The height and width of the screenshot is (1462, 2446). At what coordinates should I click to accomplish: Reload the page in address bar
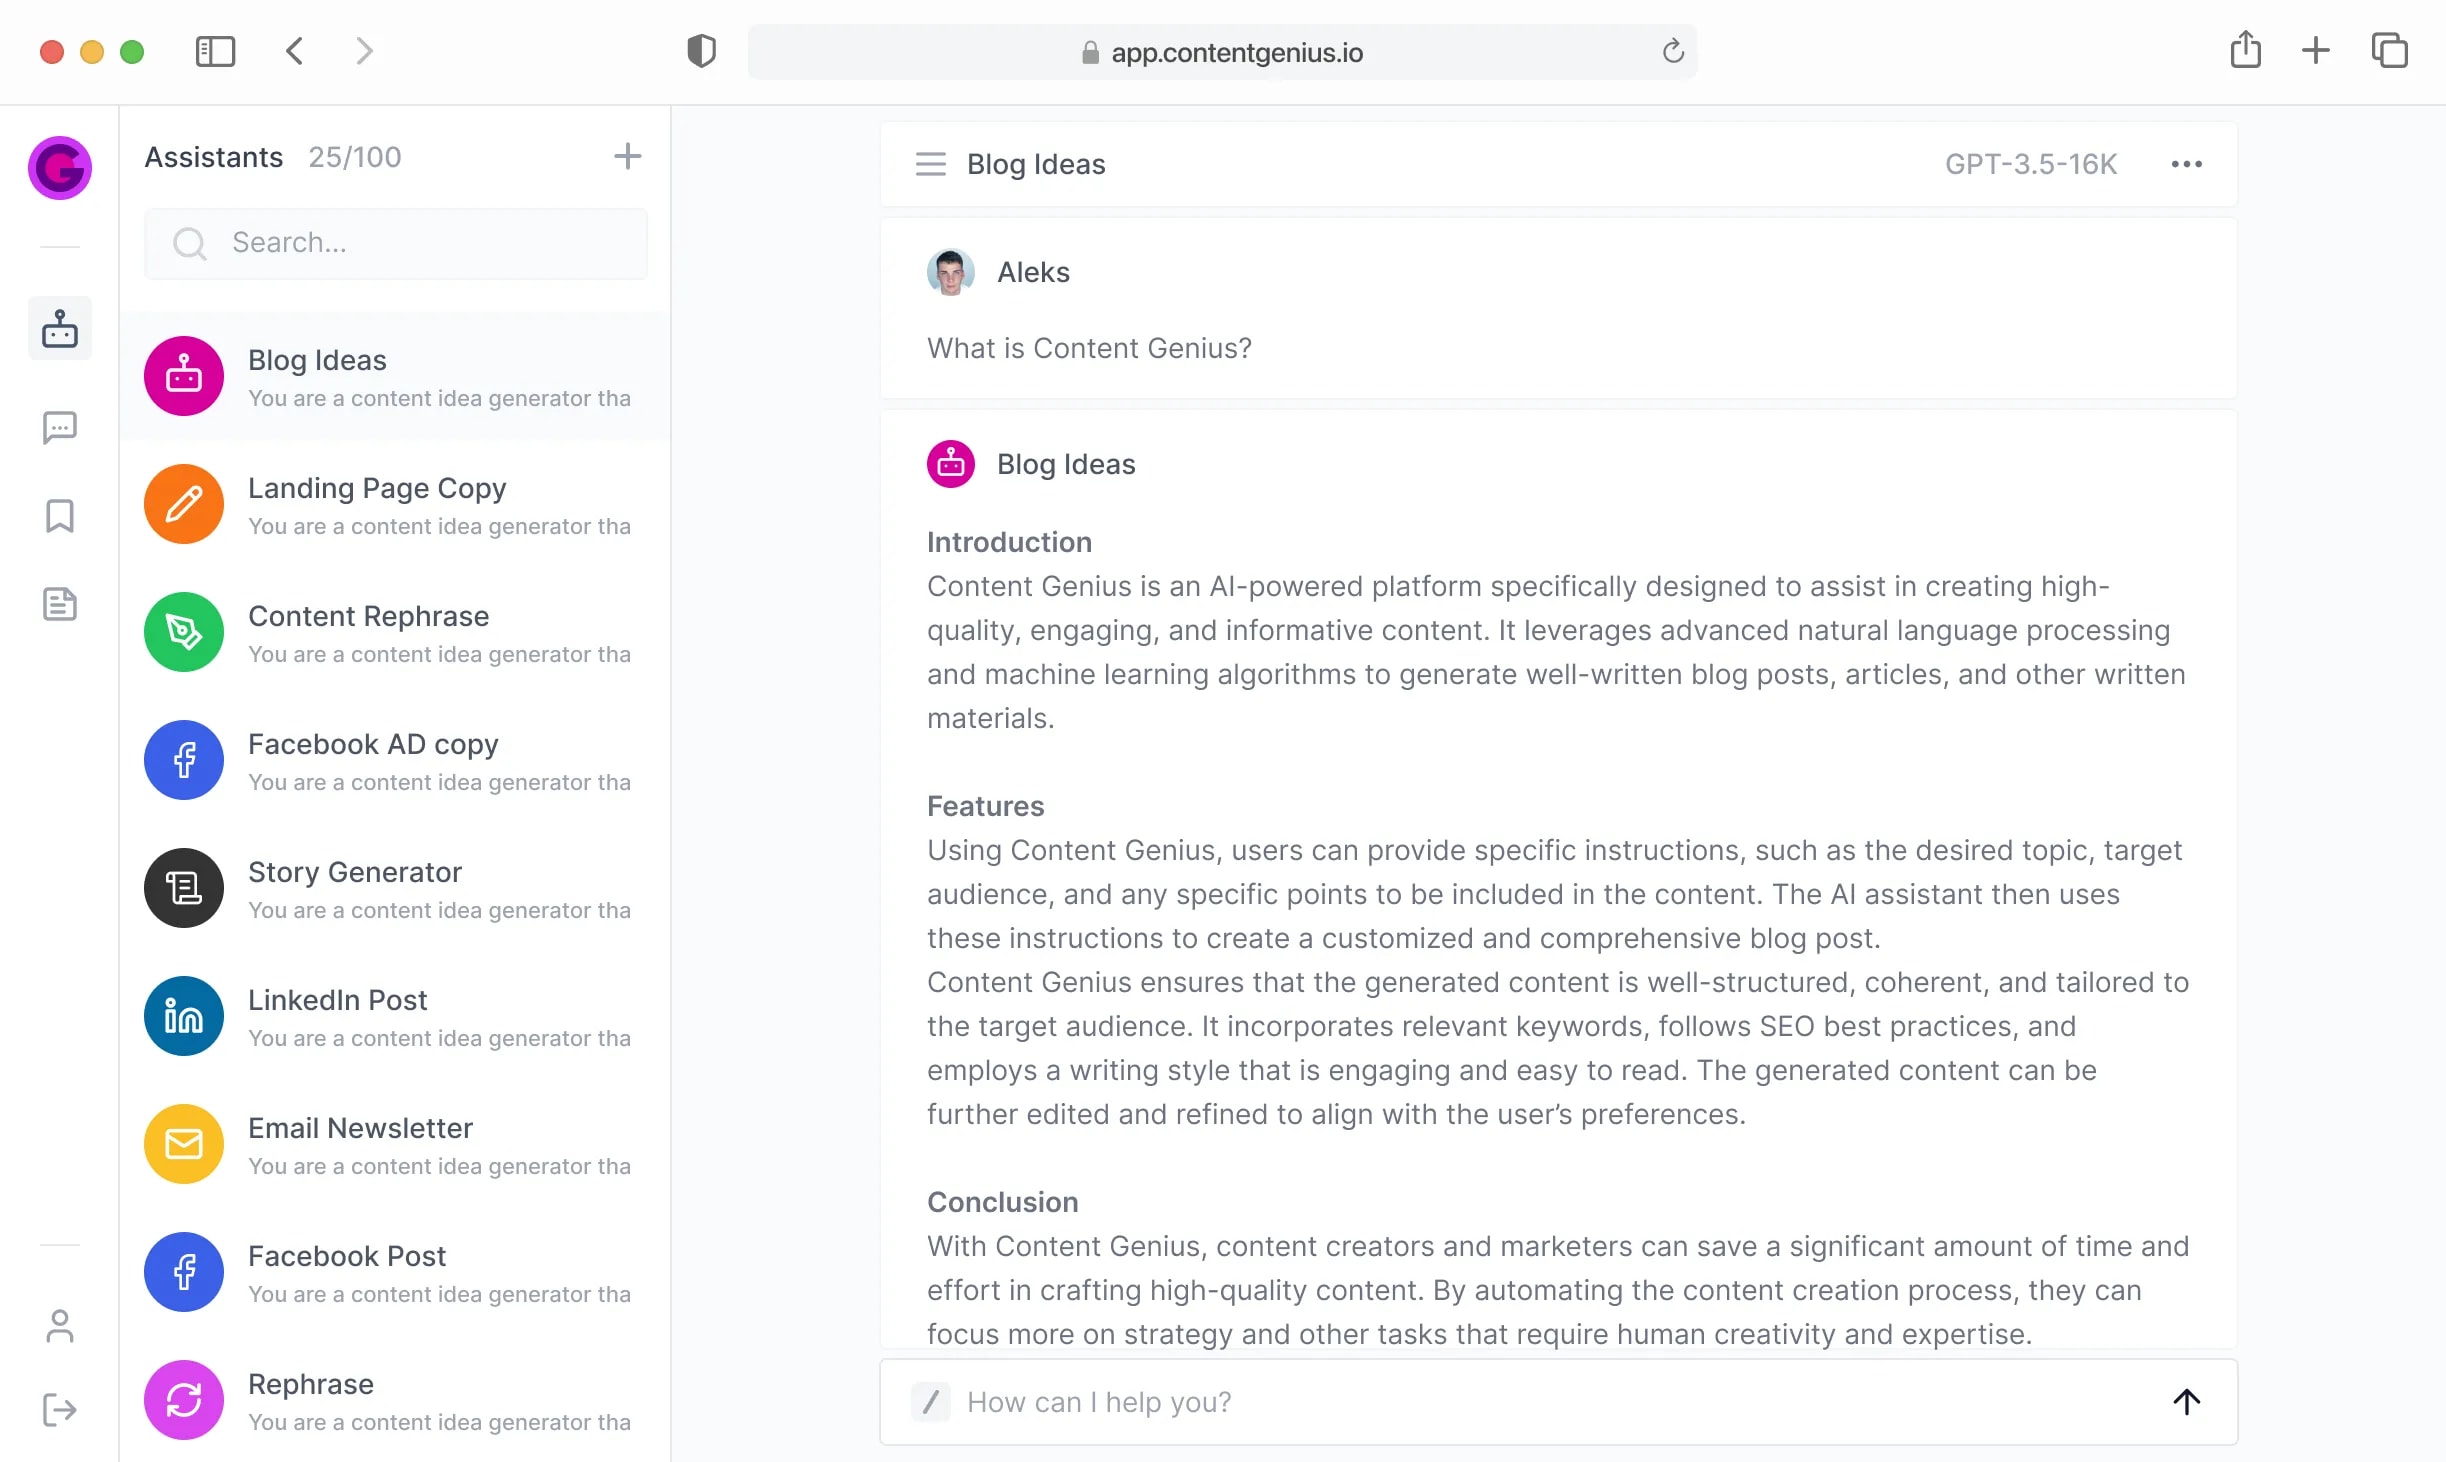1673,52
